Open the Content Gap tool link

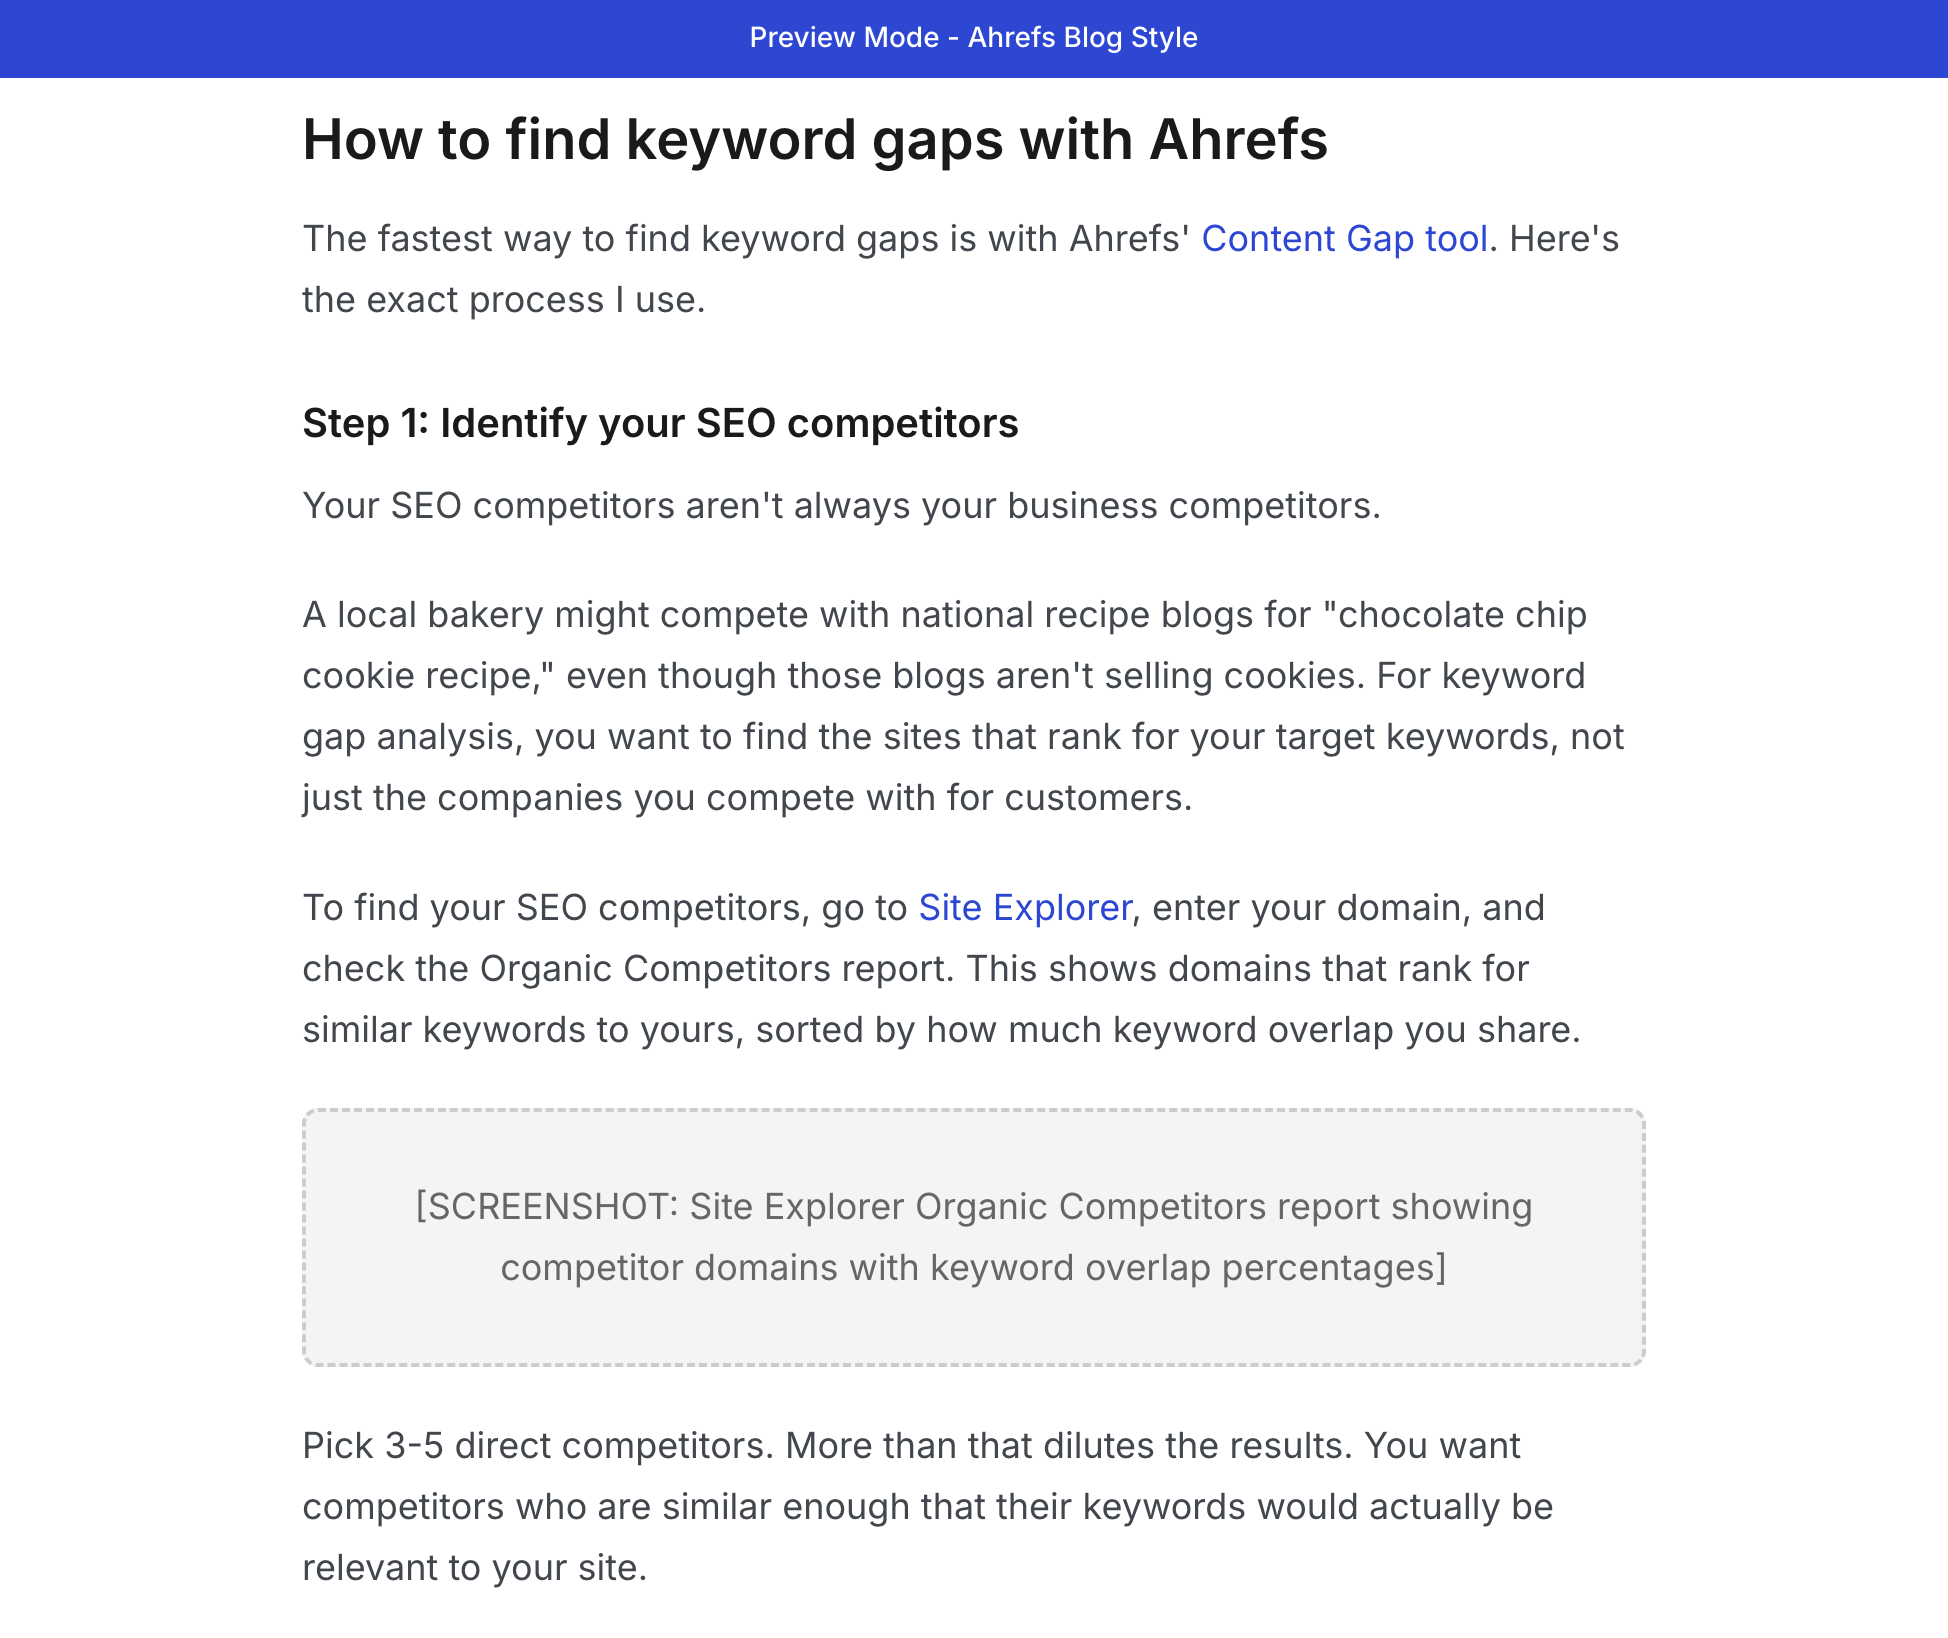point(1344,239)
